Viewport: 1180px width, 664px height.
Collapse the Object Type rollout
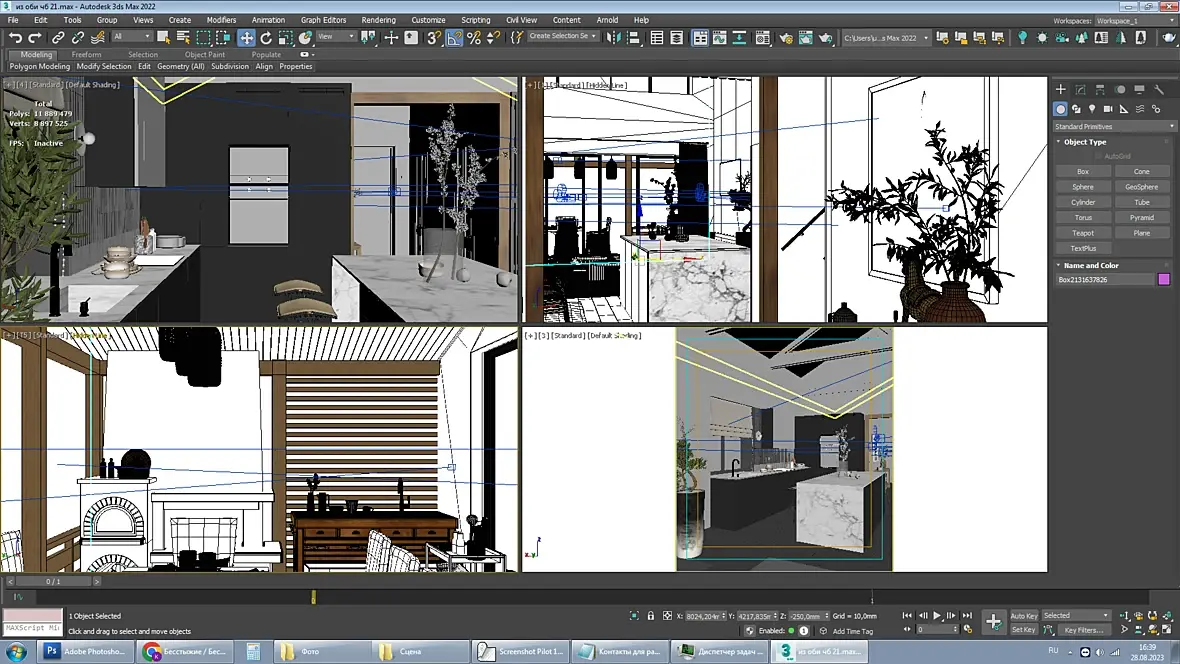[1084, 142]
